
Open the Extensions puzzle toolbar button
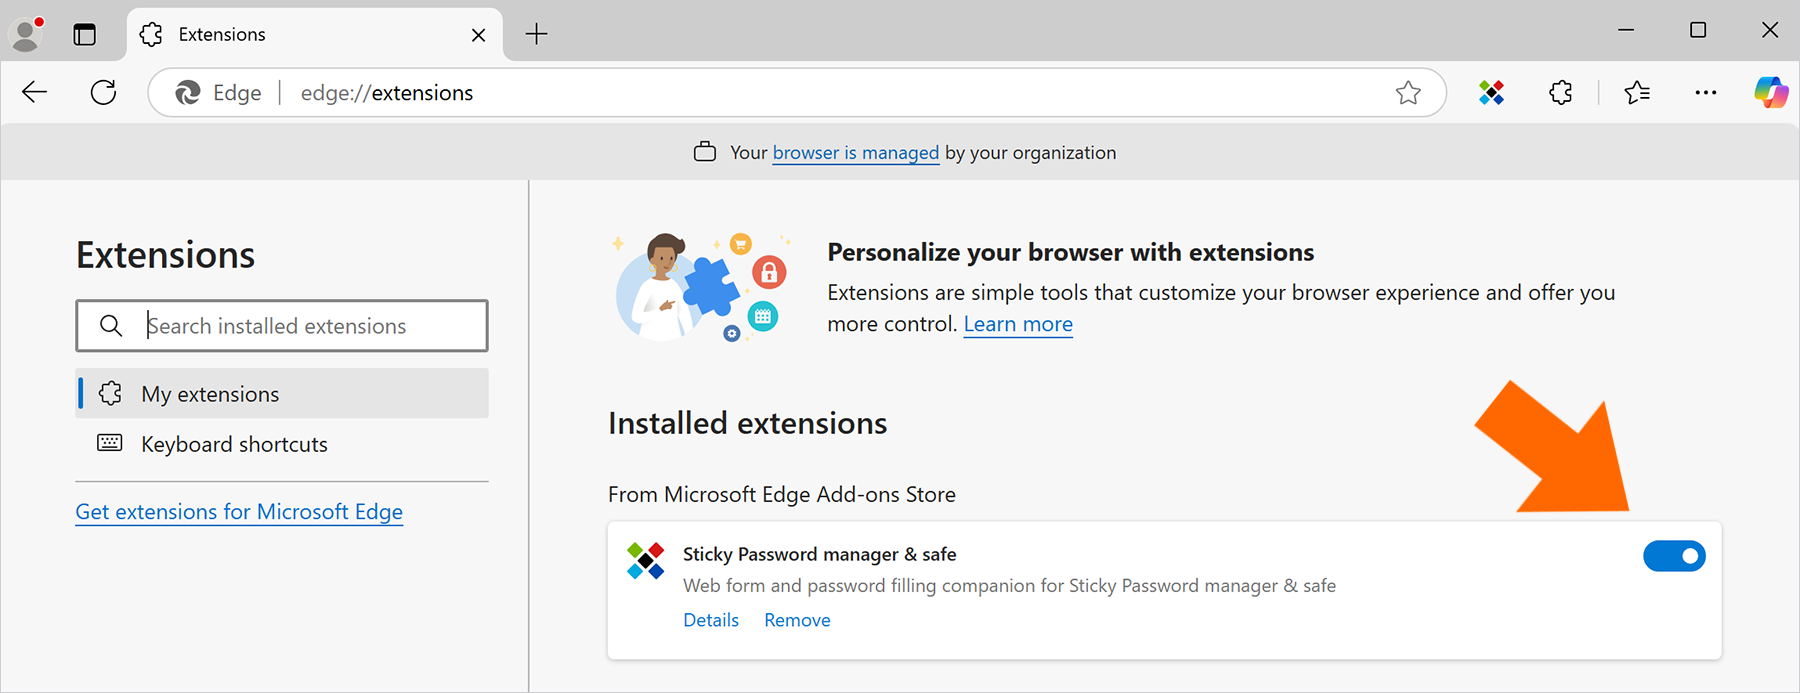coord(1561,93)
